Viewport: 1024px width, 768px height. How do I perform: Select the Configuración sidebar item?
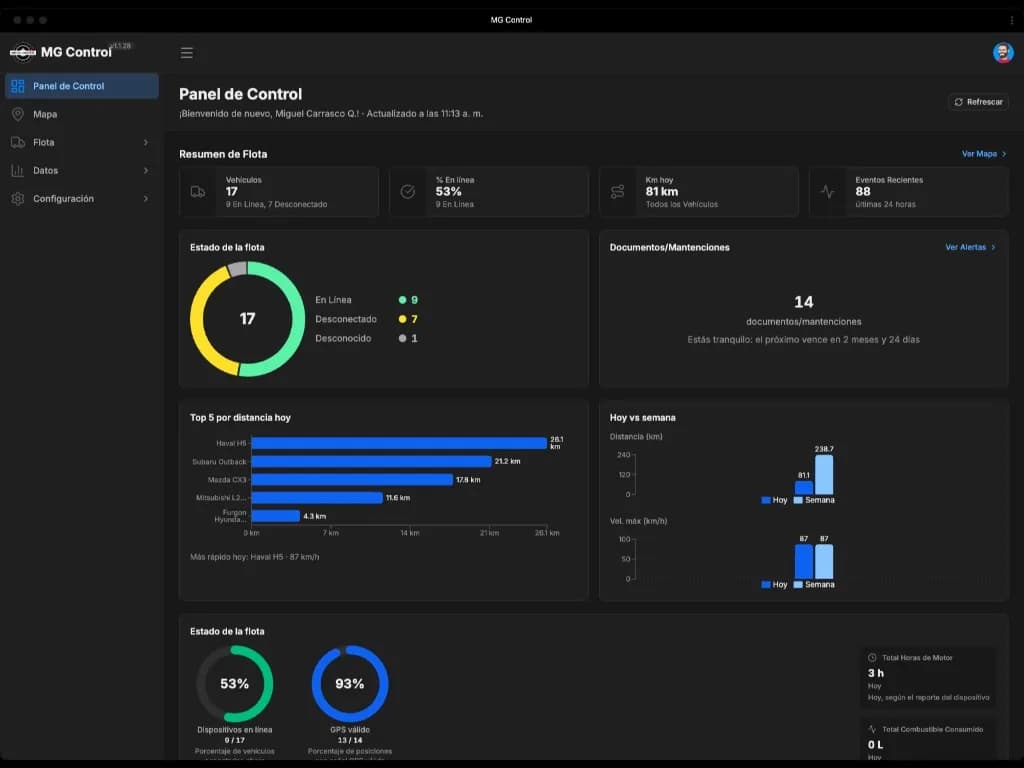tap(82, 199)
